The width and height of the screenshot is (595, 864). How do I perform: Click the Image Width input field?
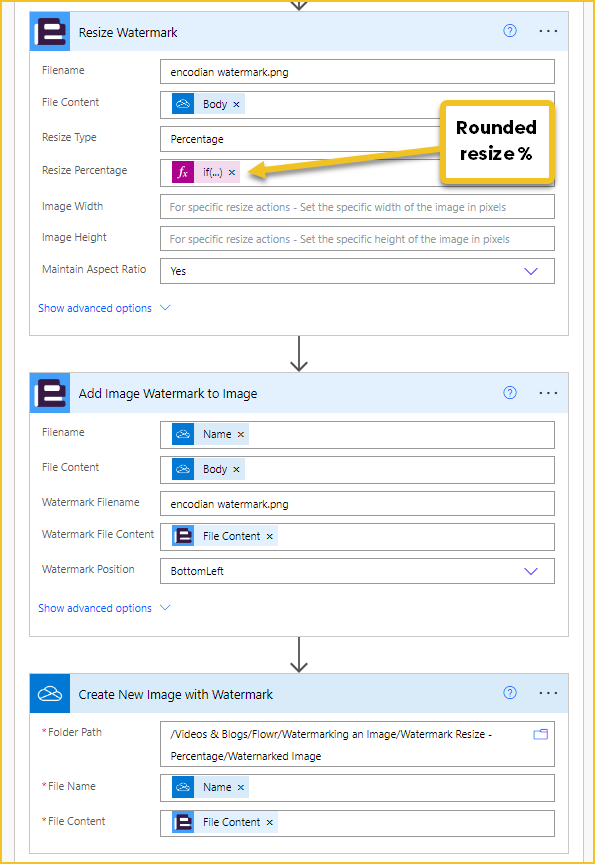click(x=357, y=207)
